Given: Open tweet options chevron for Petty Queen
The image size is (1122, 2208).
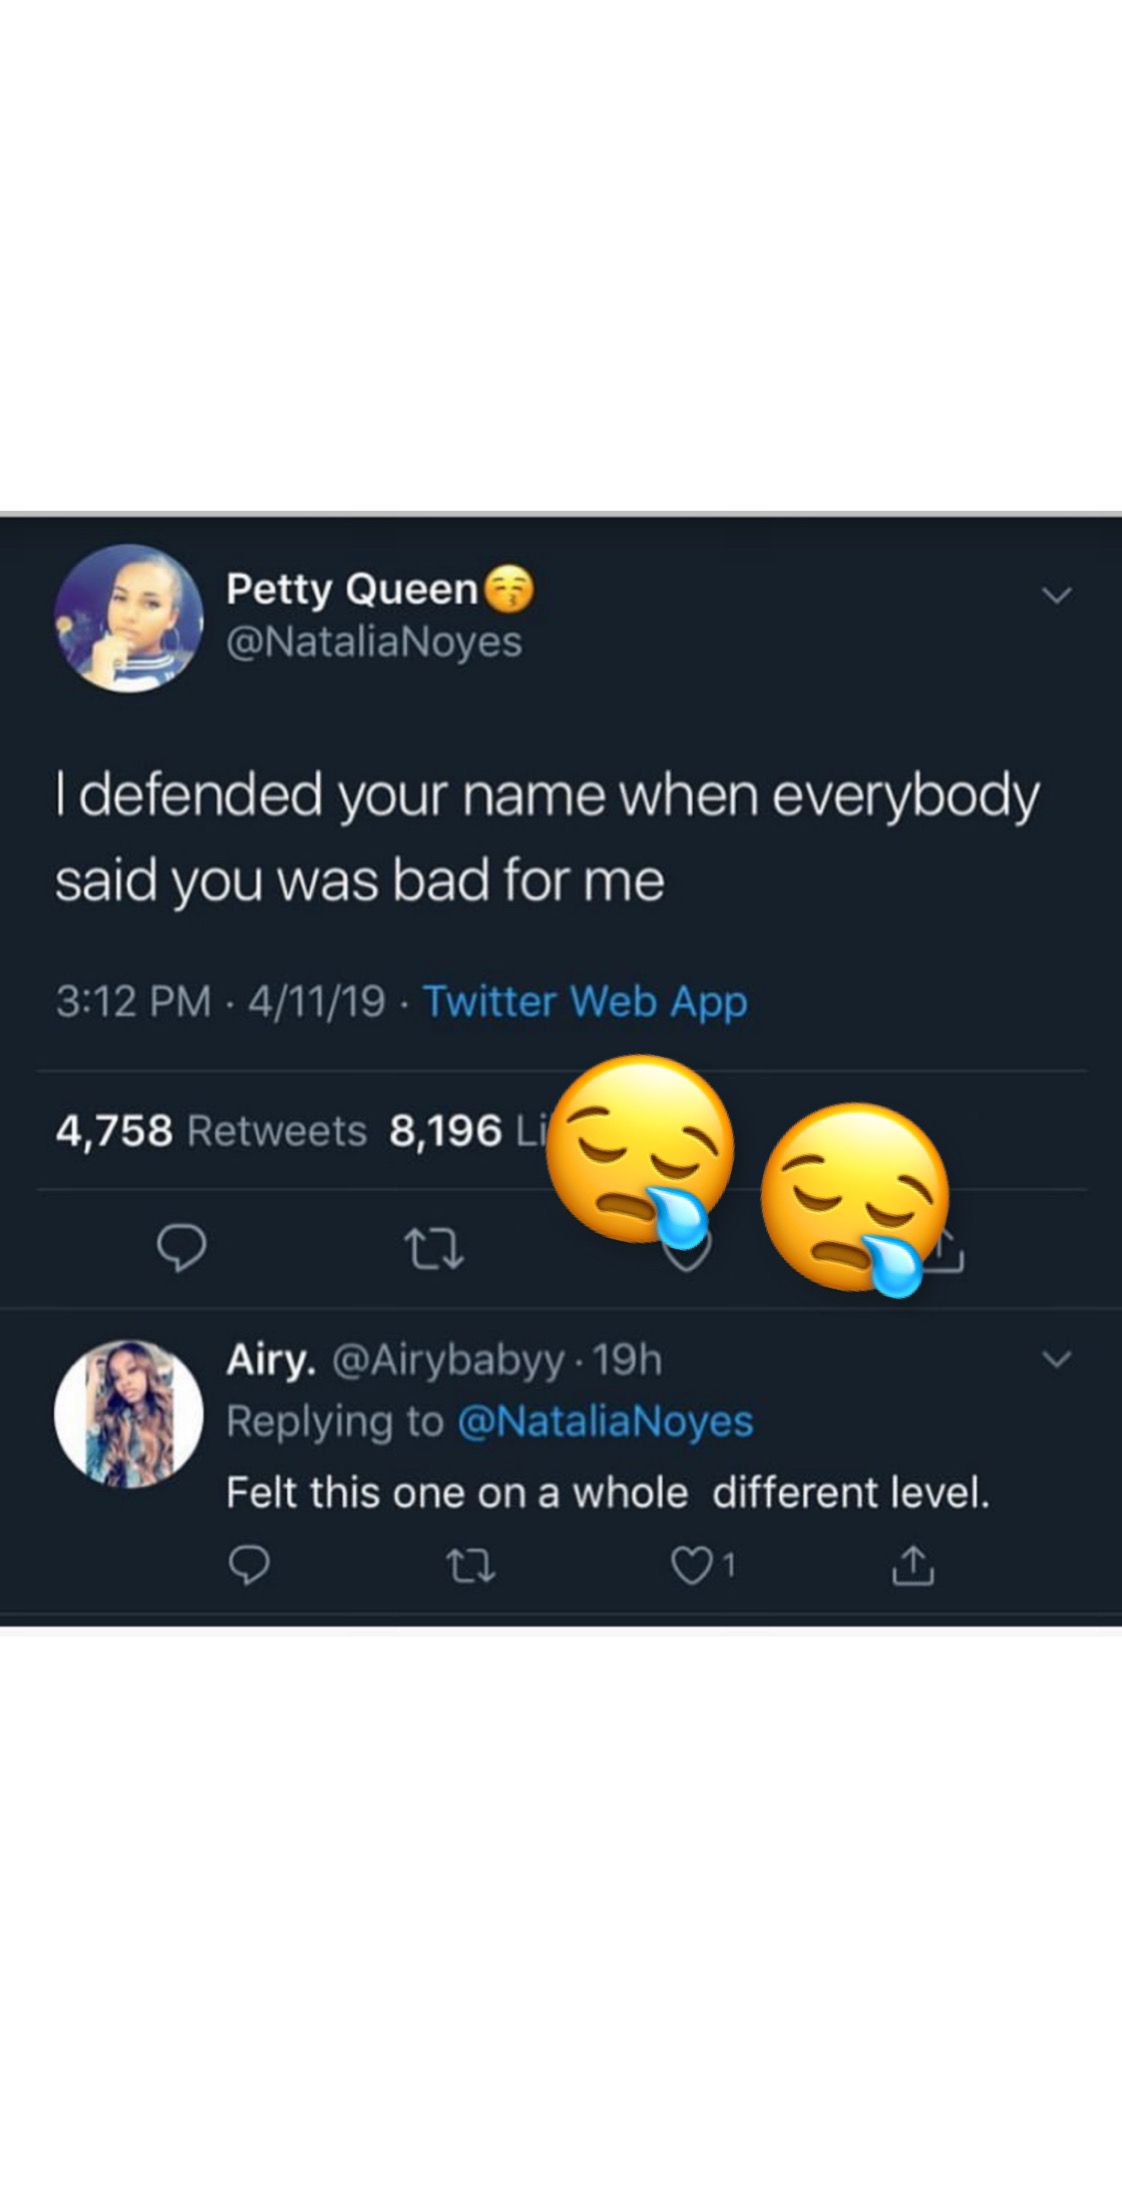Looking at the screenshot, I should (1057, 595).
